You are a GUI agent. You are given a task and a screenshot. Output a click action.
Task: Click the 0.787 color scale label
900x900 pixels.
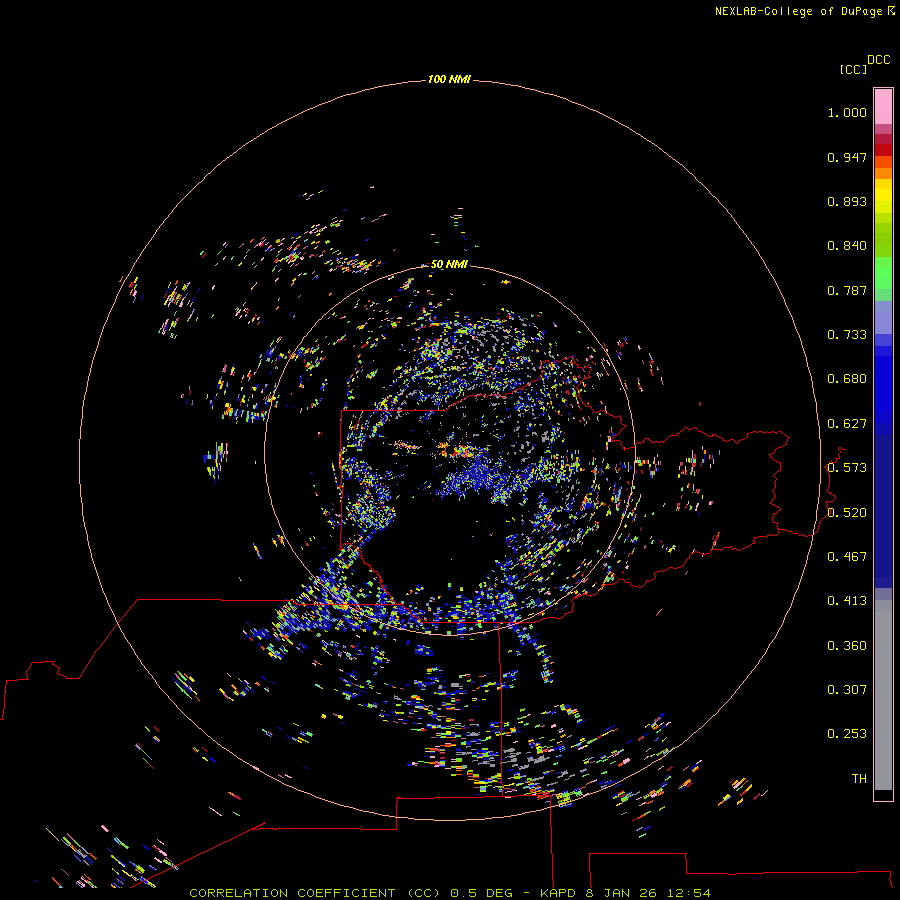pos(847,290)
